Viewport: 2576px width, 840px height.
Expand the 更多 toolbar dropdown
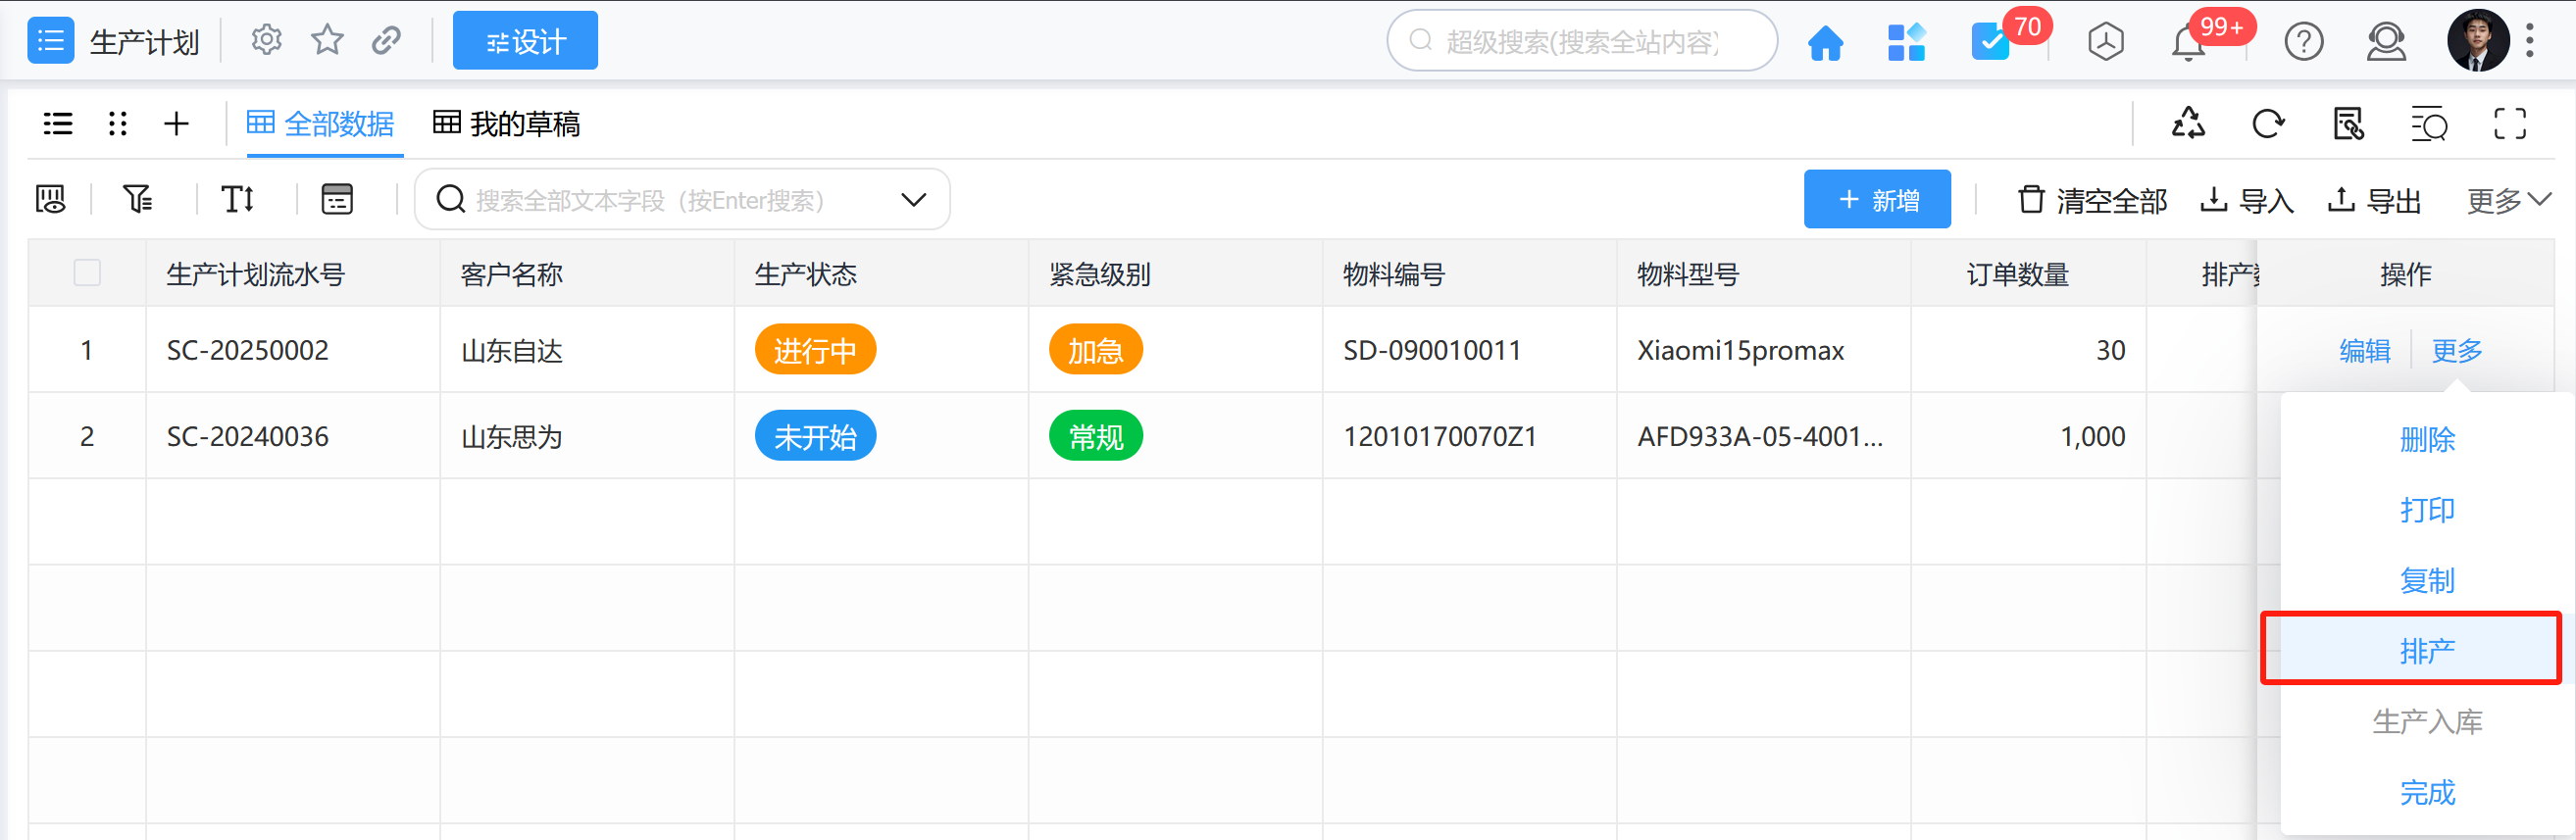coord(2508,201)
